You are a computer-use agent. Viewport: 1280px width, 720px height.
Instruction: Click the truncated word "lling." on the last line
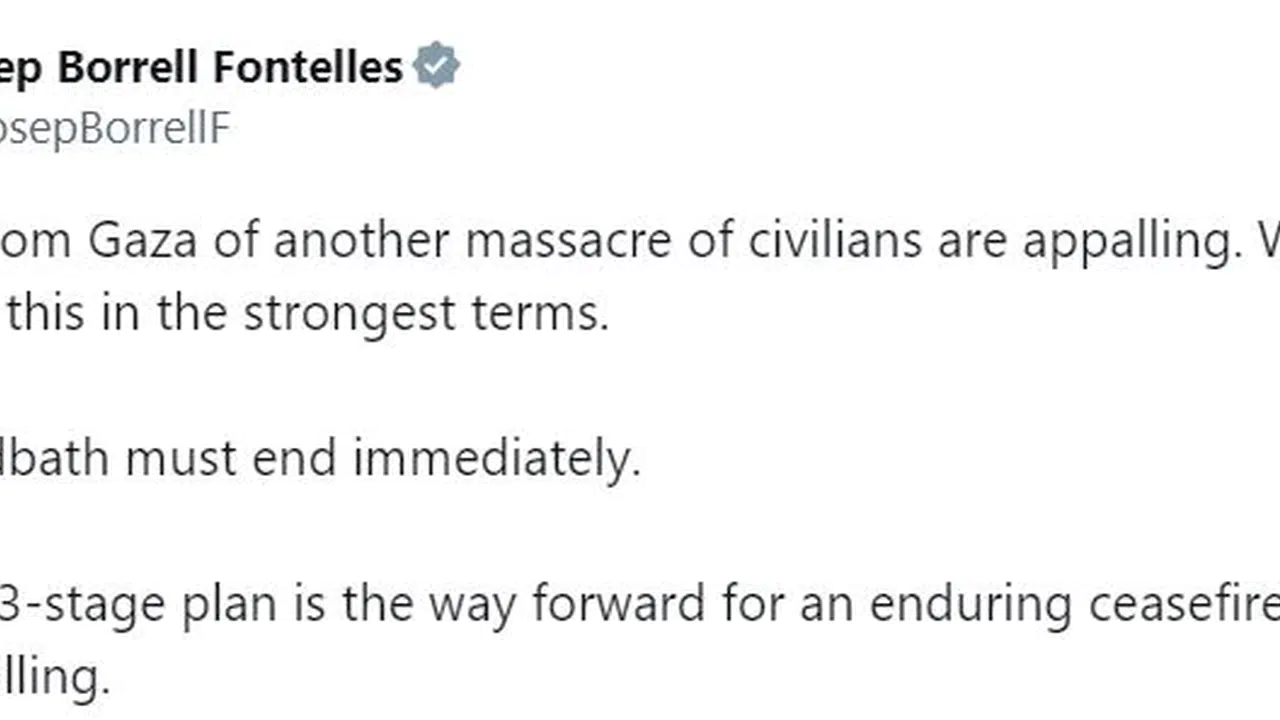click(x=55, y=677)
